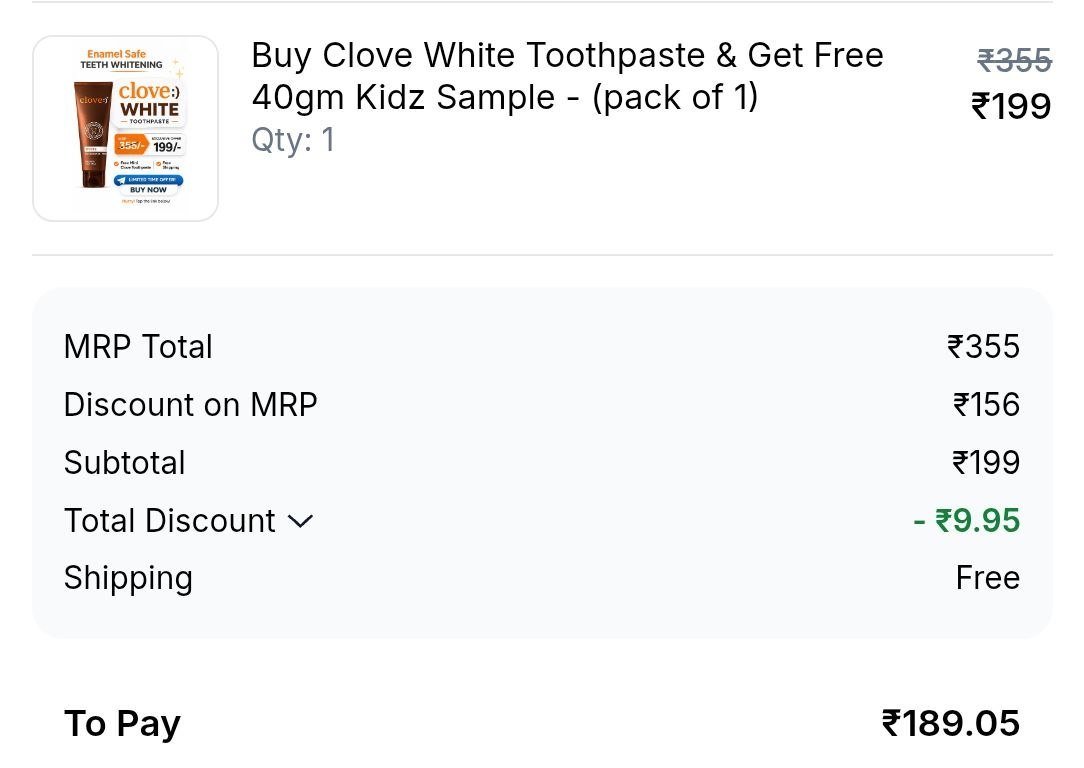Select the Qty: 1 label

(293, 140)
